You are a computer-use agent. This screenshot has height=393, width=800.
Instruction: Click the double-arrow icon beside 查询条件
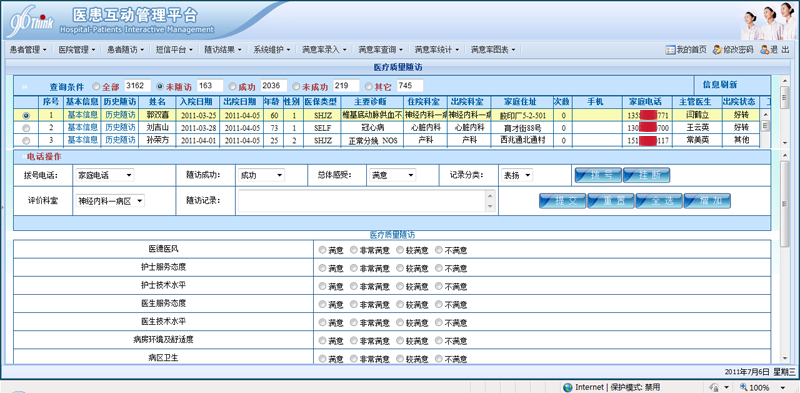(25, 86)
